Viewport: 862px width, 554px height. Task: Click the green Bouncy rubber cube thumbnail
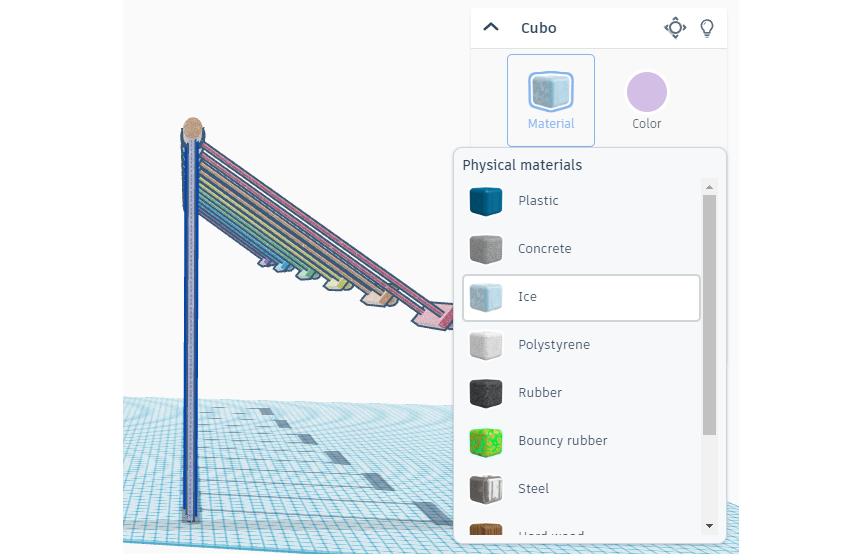pyautogui.click(x=486, y=442)
